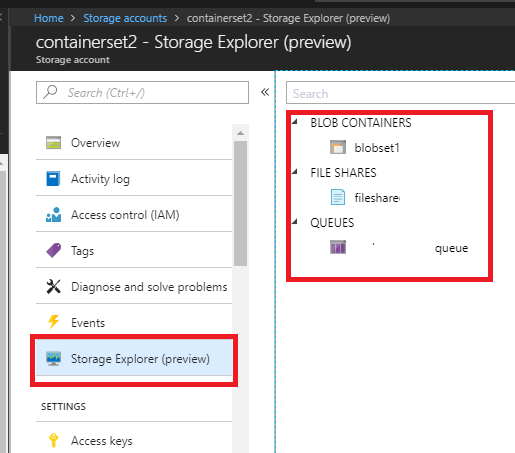
Task: Collapse the FILE SHARES tree node
Action: [x=295, y=172]
